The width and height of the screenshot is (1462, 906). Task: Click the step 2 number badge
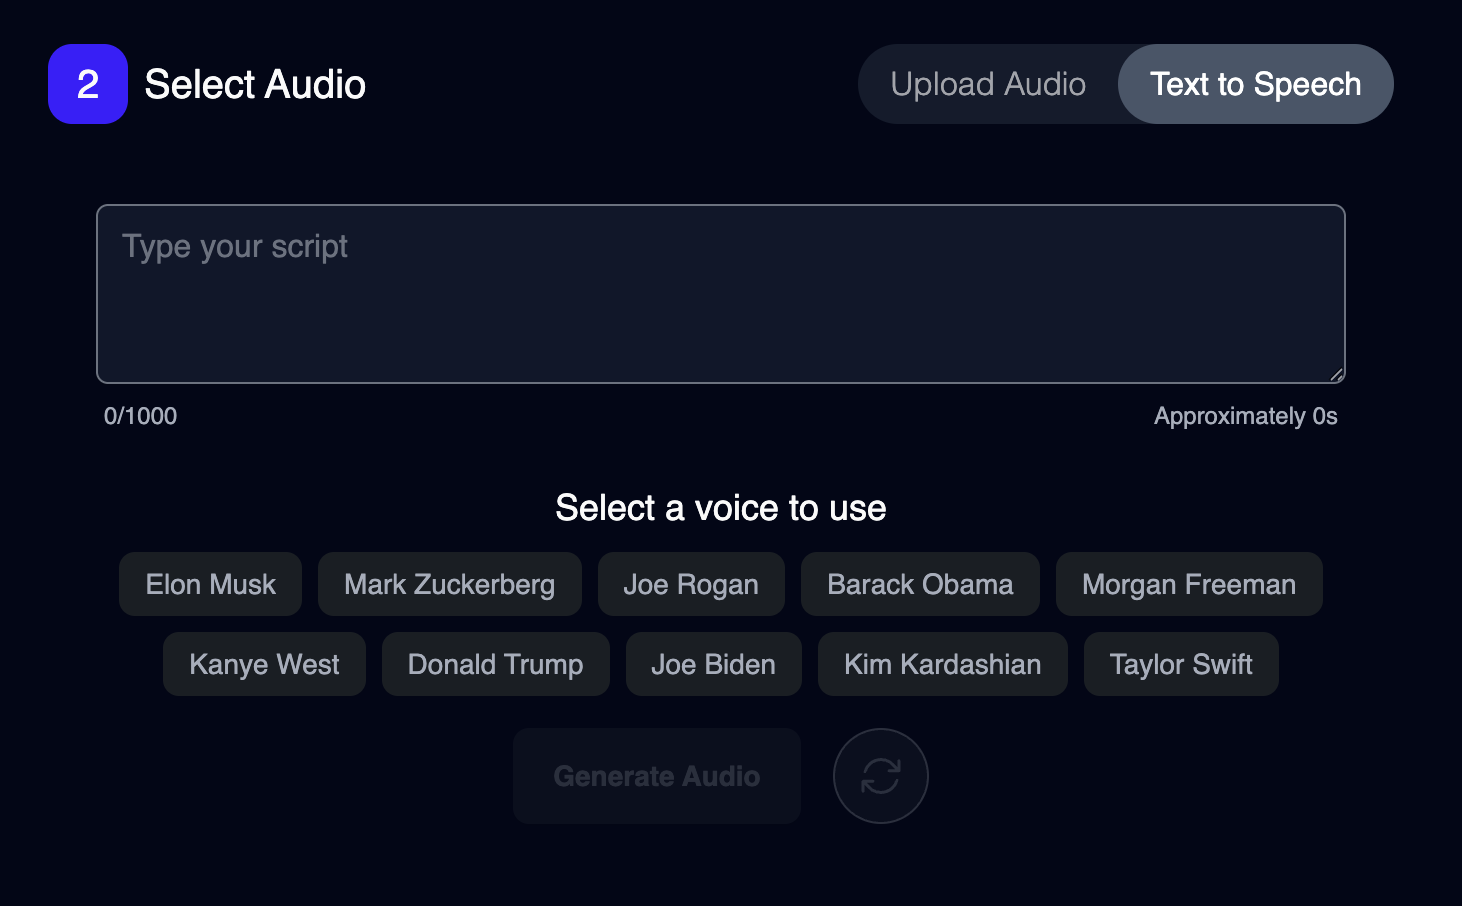[x=88, y=84]
